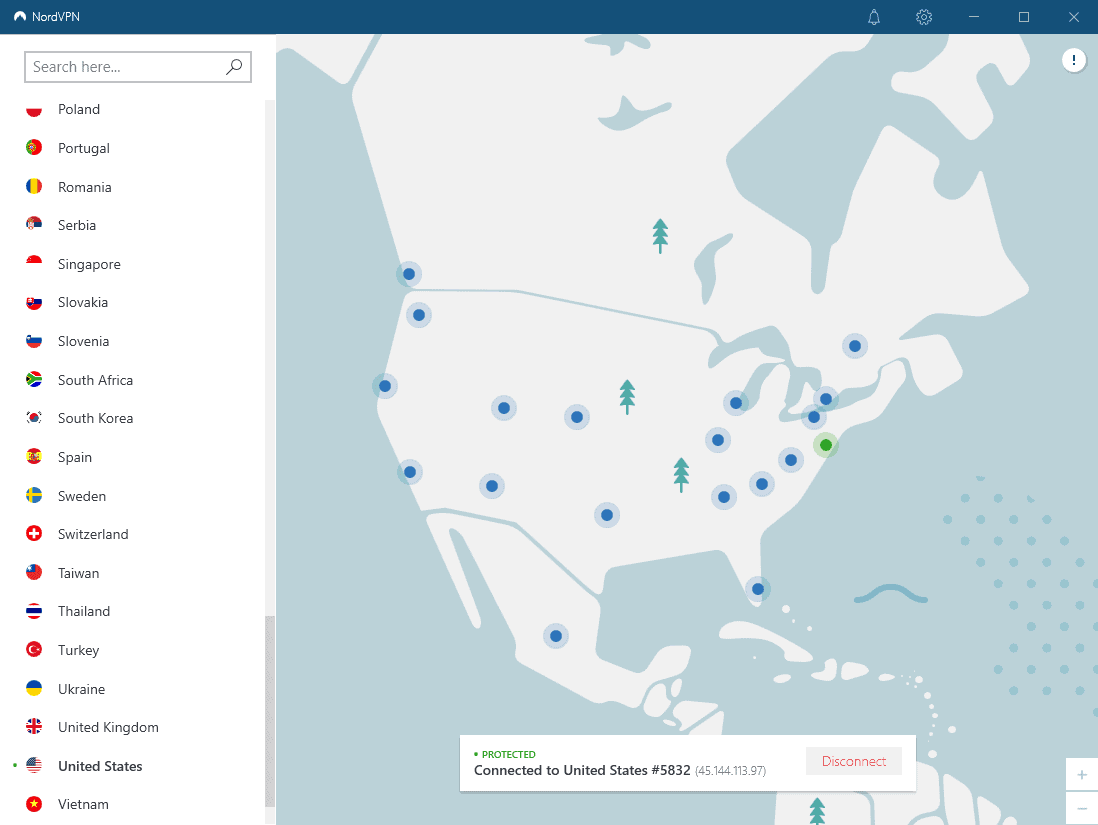Screen dimensions: 1098x825
Task: Open the notifications bell icon
Action: click(x=874, y=17)
